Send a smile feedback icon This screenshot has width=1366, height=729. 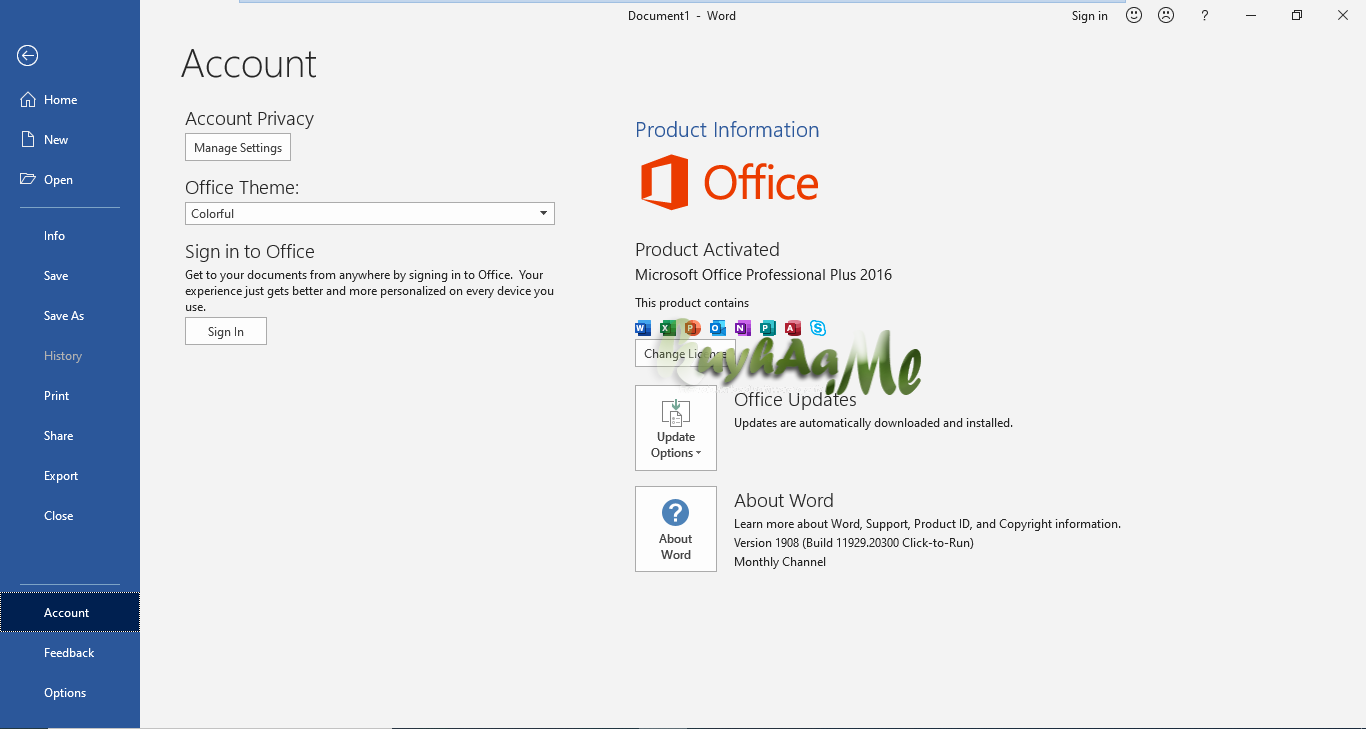tap(1134, 15)
